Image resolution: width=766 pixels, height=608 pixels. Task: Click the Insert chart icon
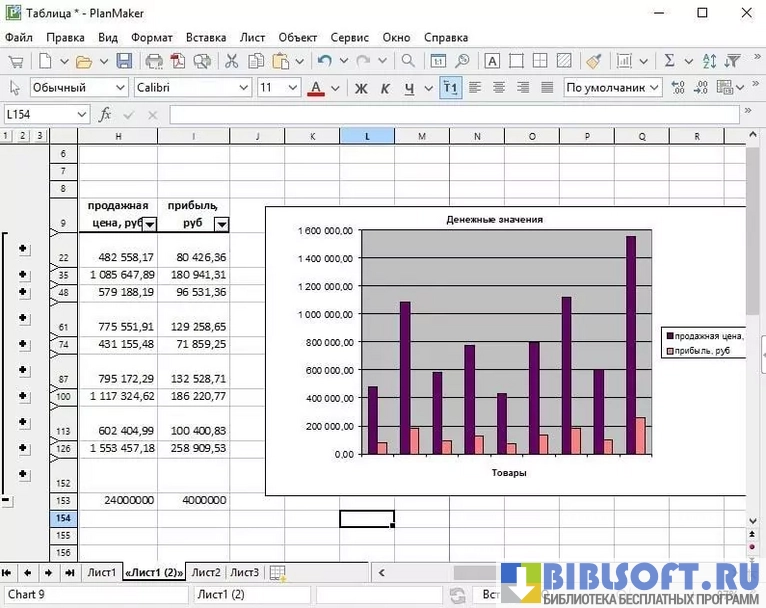coord(624,61)
